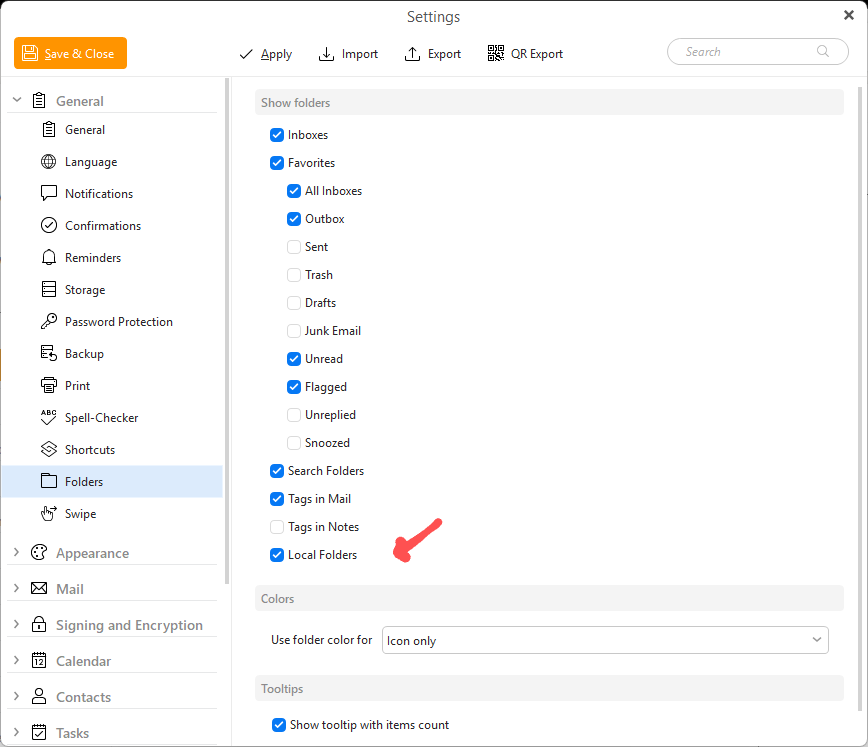The height and width of the screenshot is (747, 868).
Task: Click the Appearance palette icon
Action: [x=39, y=552]
